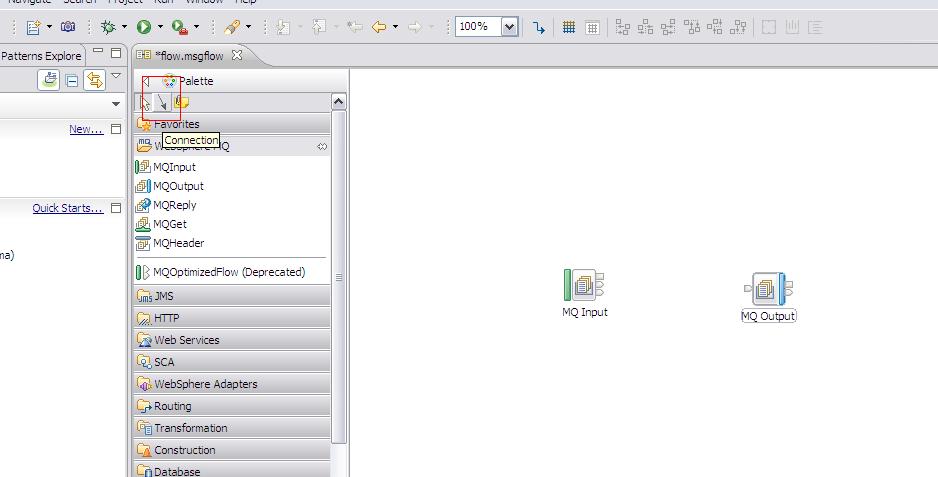Toggle the blue grid display icon
Viewport: 938px width, 477px height.
(569, 27)
